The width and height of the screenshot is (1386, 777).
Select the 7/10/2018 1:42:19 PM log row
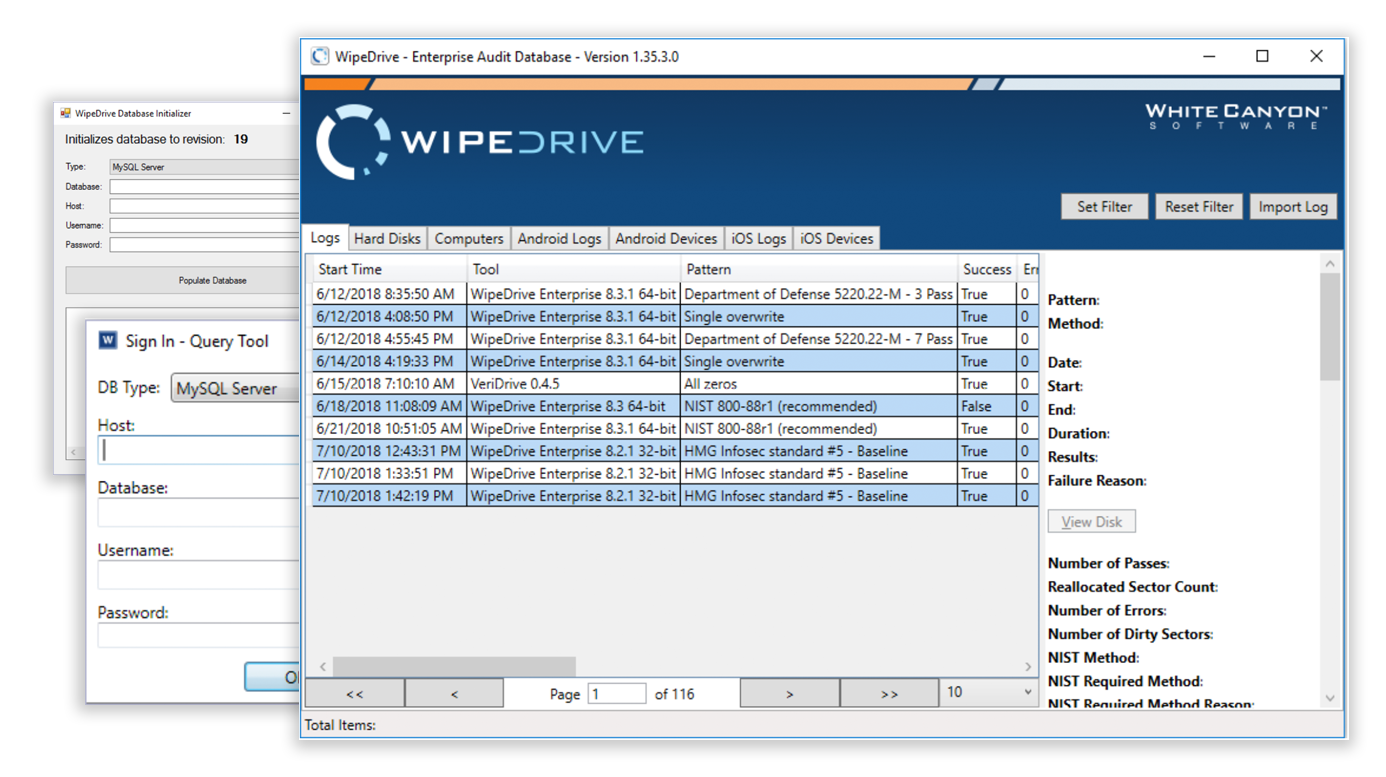click(675, 496)
